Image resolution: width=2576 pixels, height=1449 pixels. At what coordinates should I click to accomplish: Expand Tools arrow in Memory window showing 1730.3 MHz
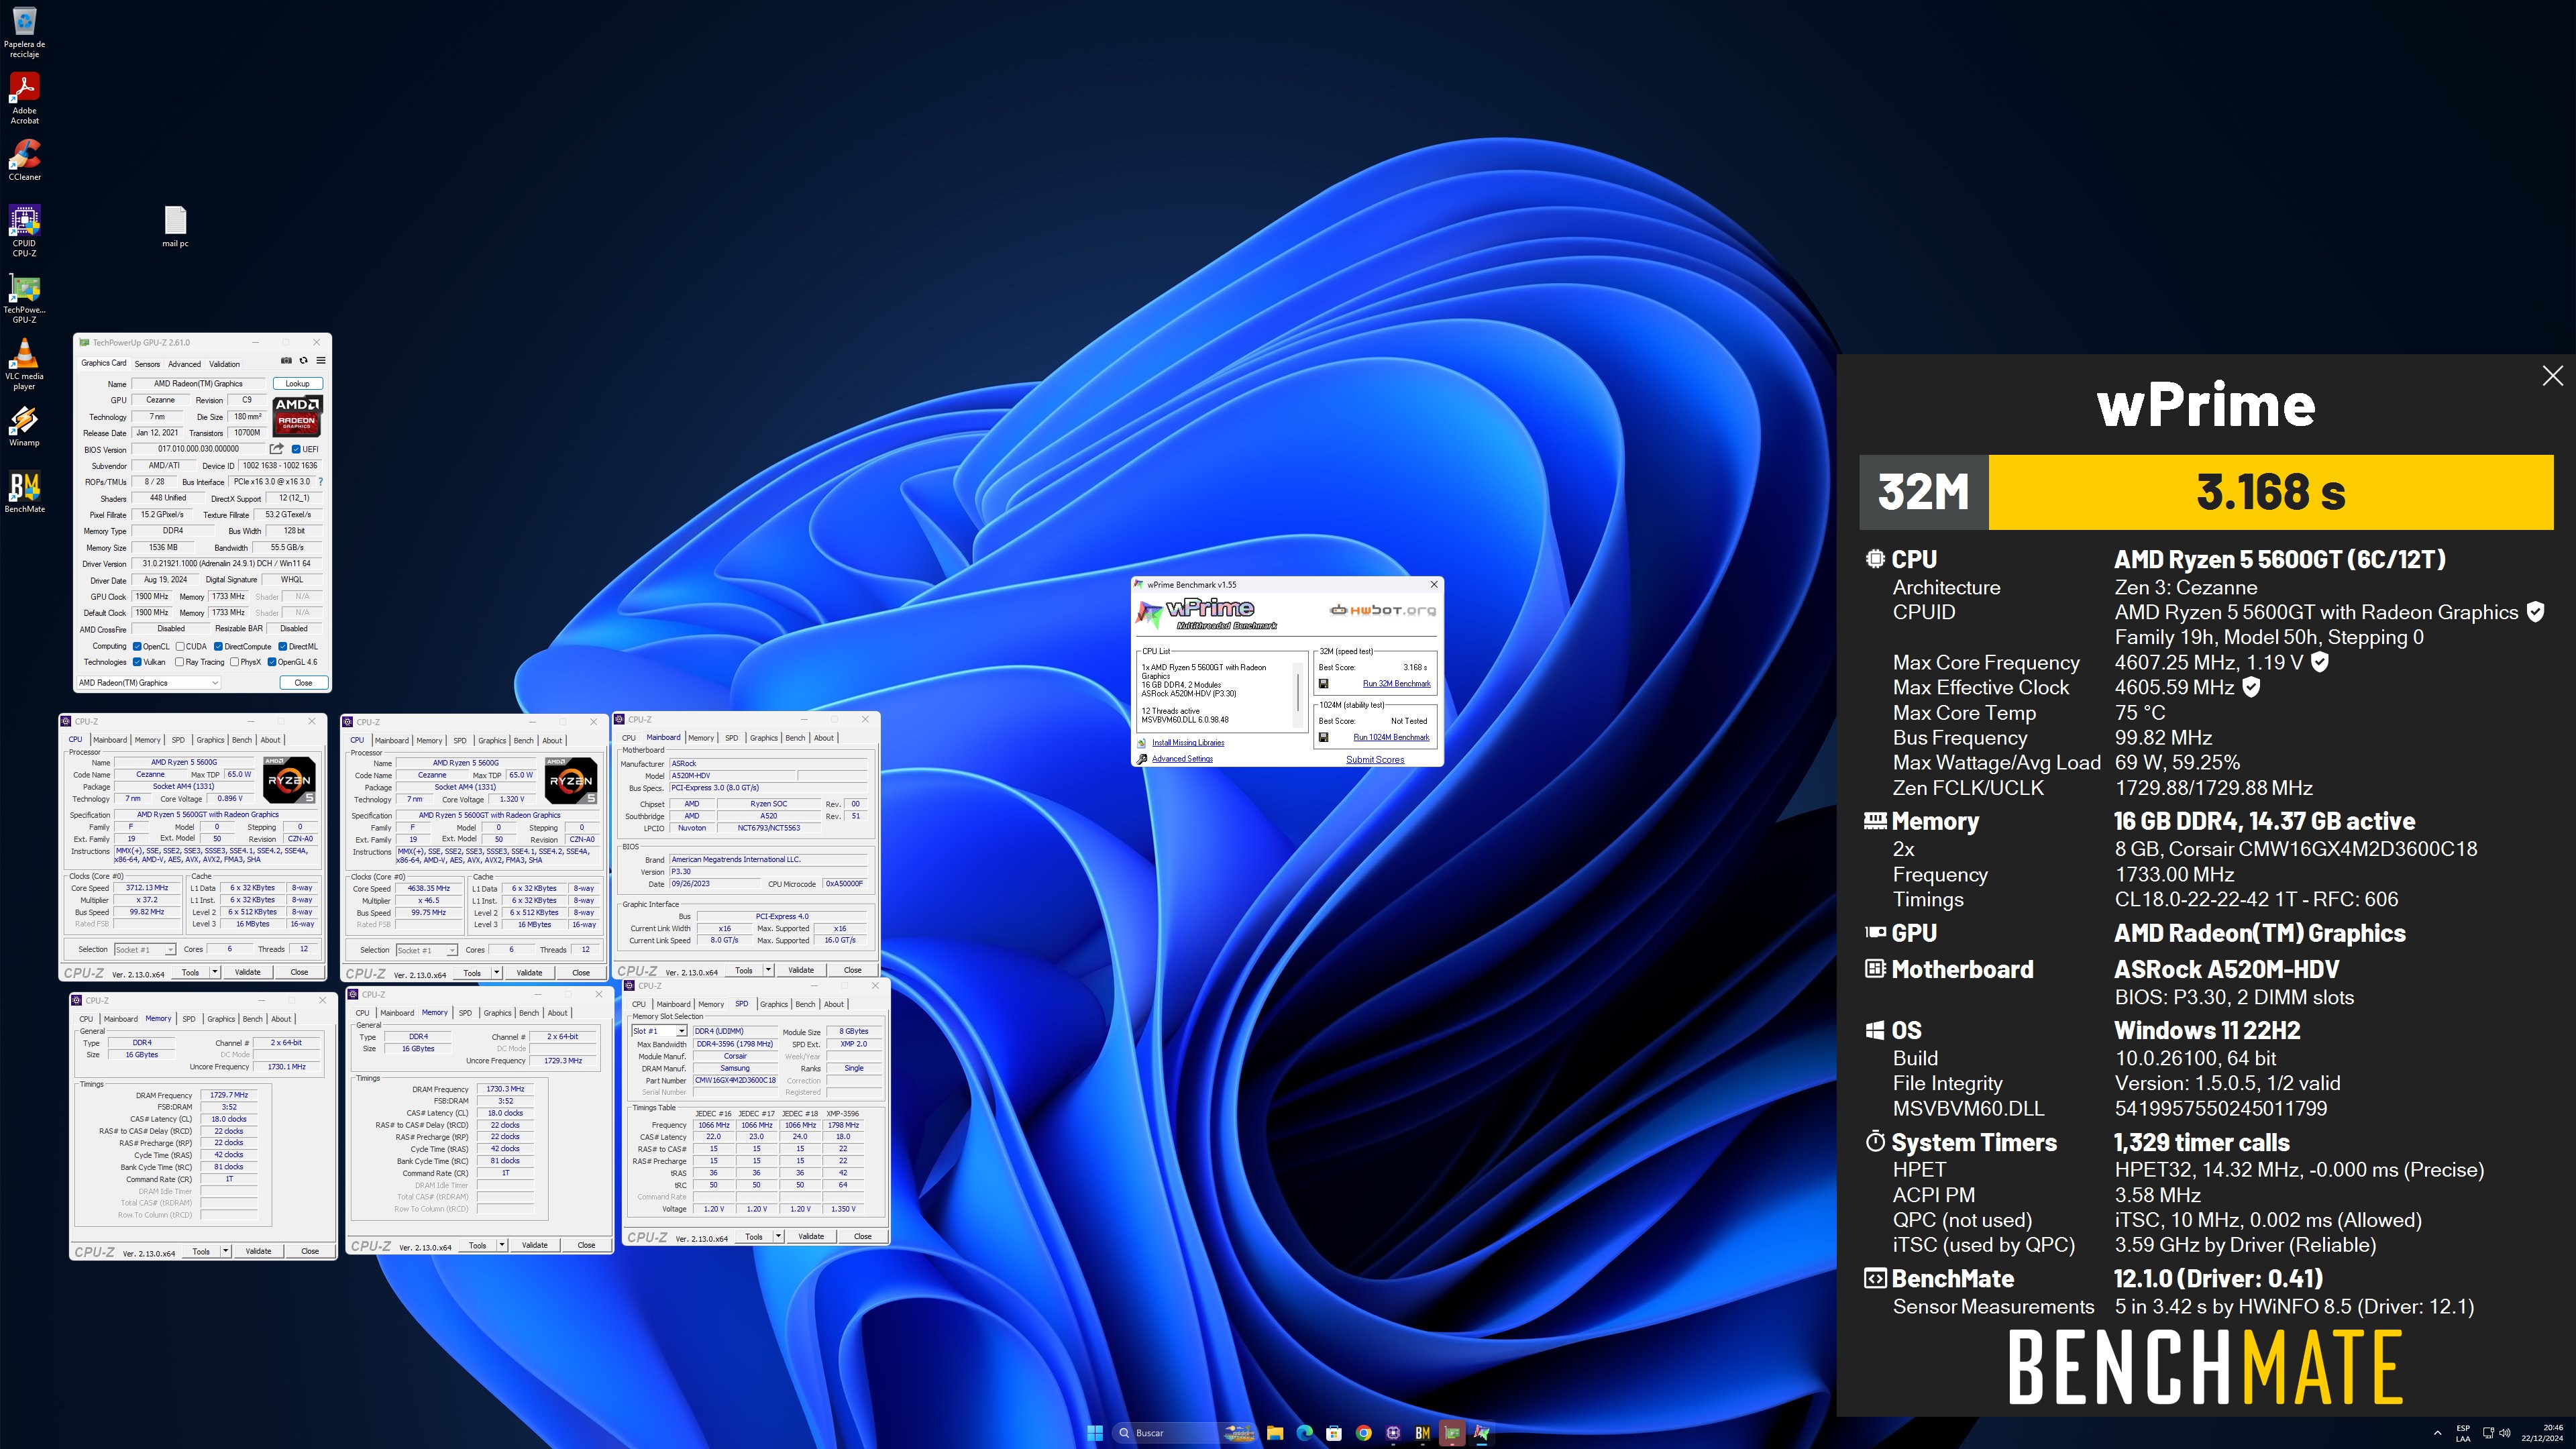coord(501,1246)
